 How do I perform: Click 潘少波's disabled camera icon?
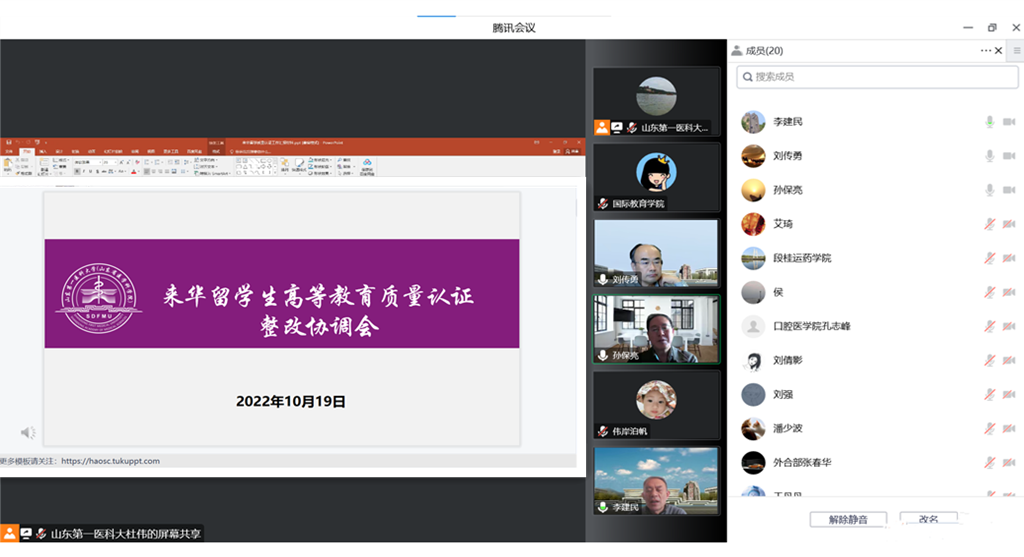[1009, 428]
